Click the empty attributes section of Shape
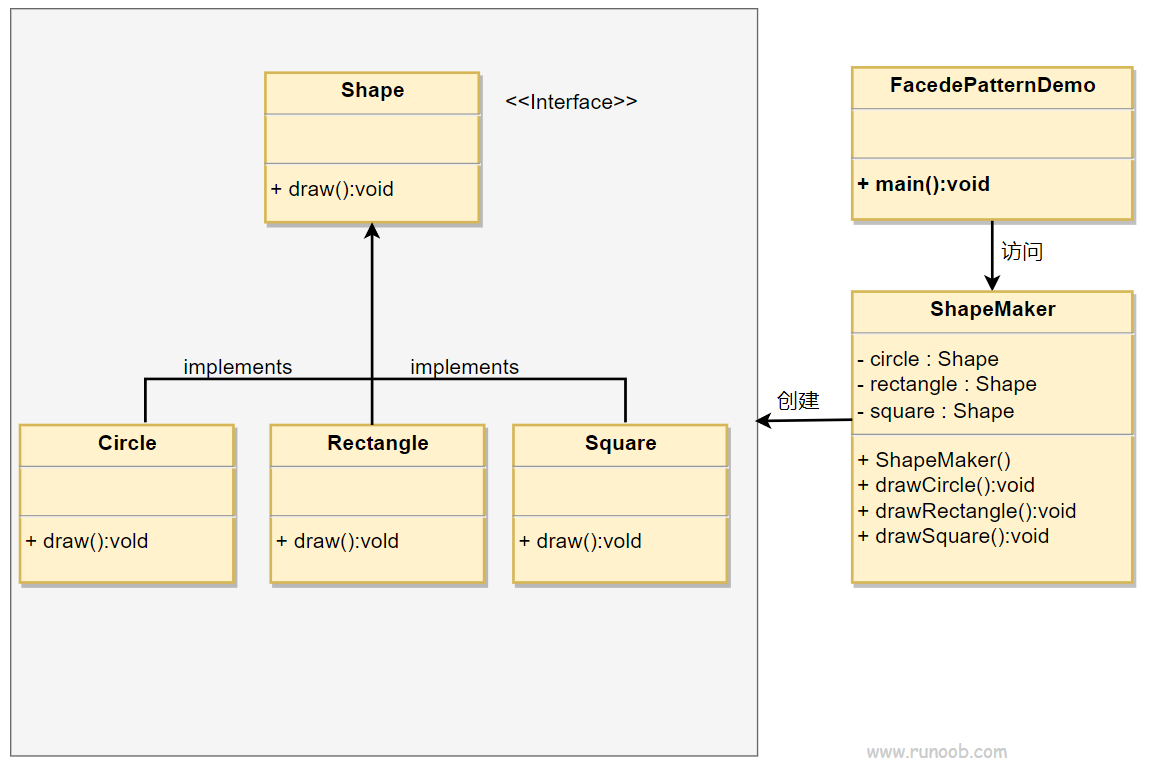The width and height of the screenshot is (1150, 775). [372, 139]
